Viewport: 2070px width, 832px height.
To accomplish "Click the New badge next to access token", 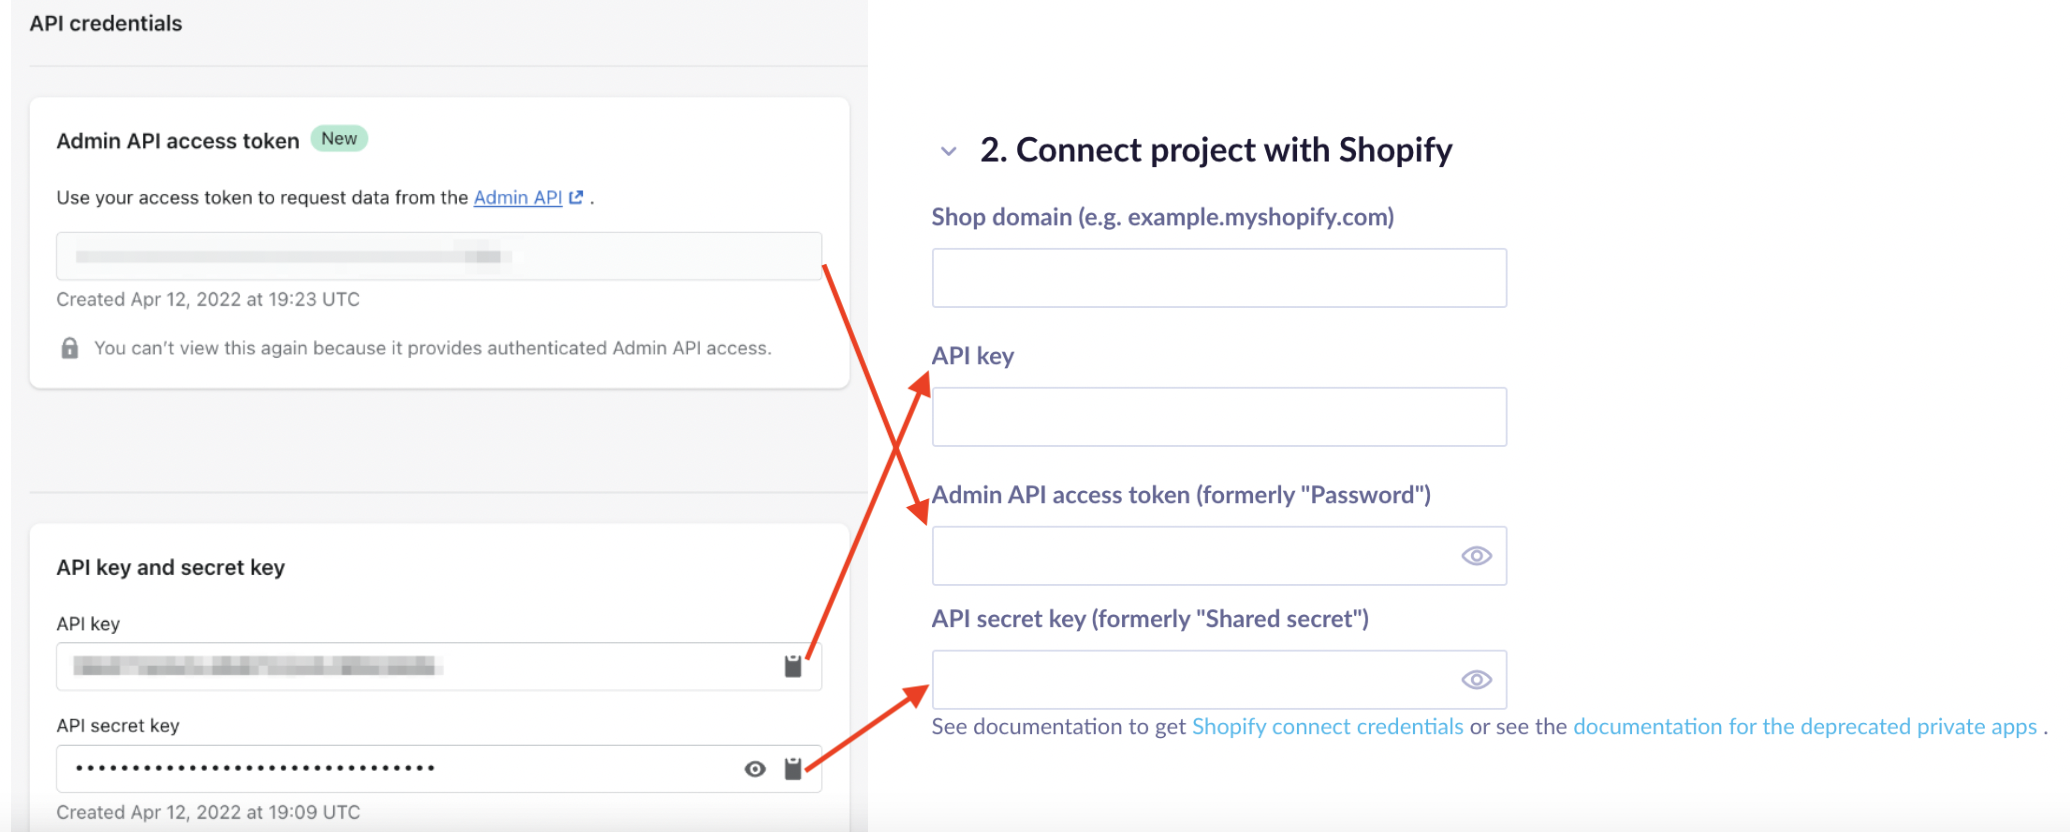I will tap(339, 139).
